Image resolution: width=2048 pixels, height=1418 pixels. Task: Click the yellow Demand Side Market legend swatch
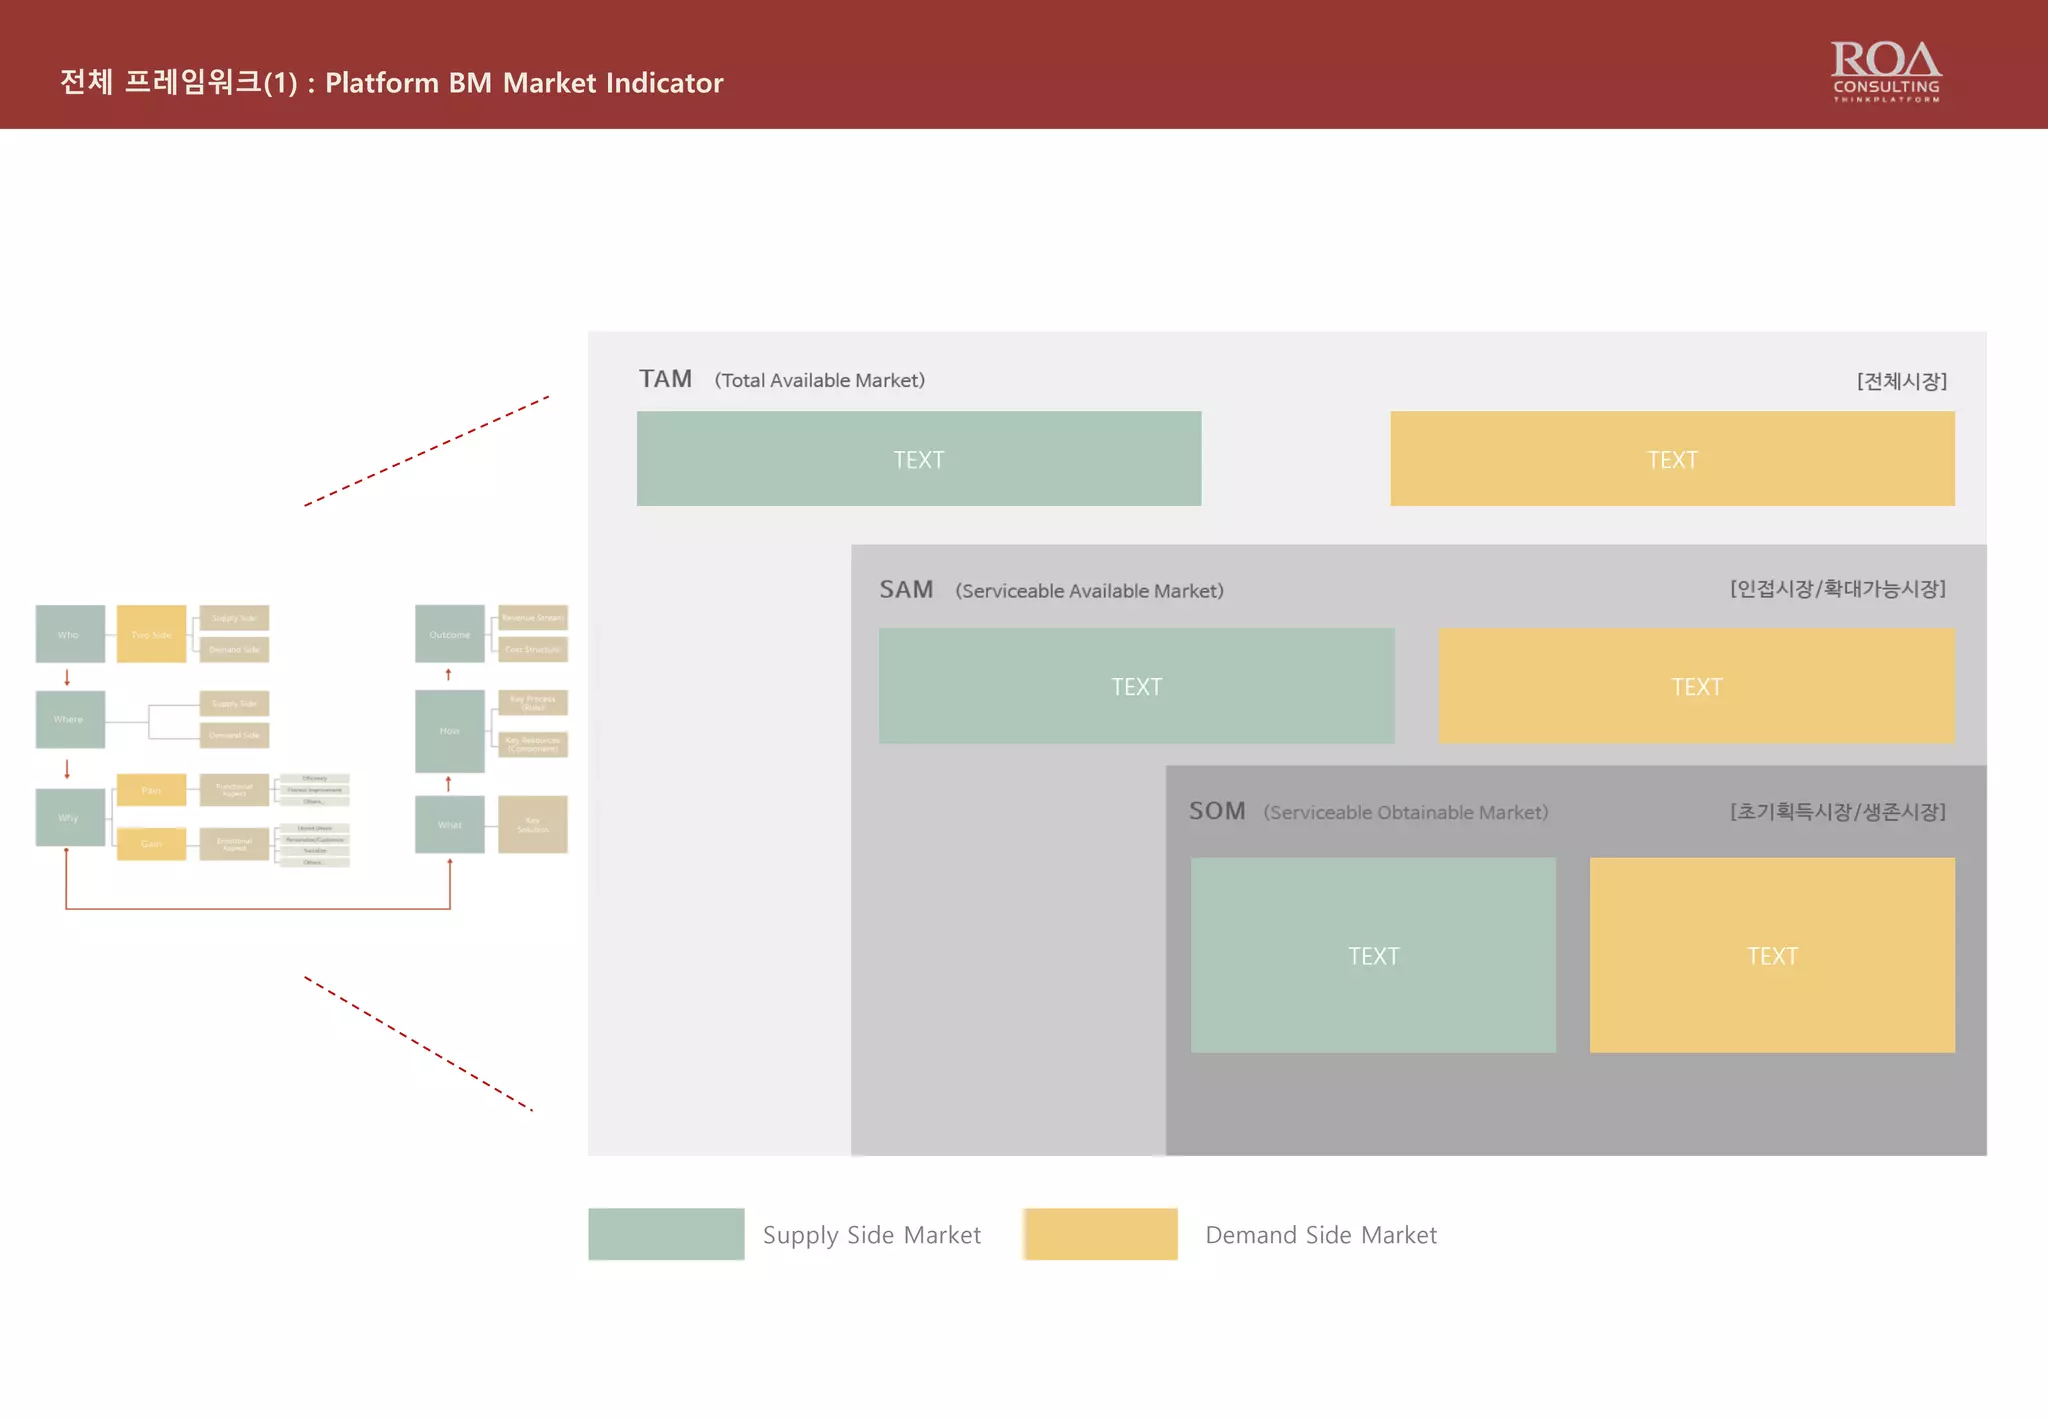[1101, 1233]
